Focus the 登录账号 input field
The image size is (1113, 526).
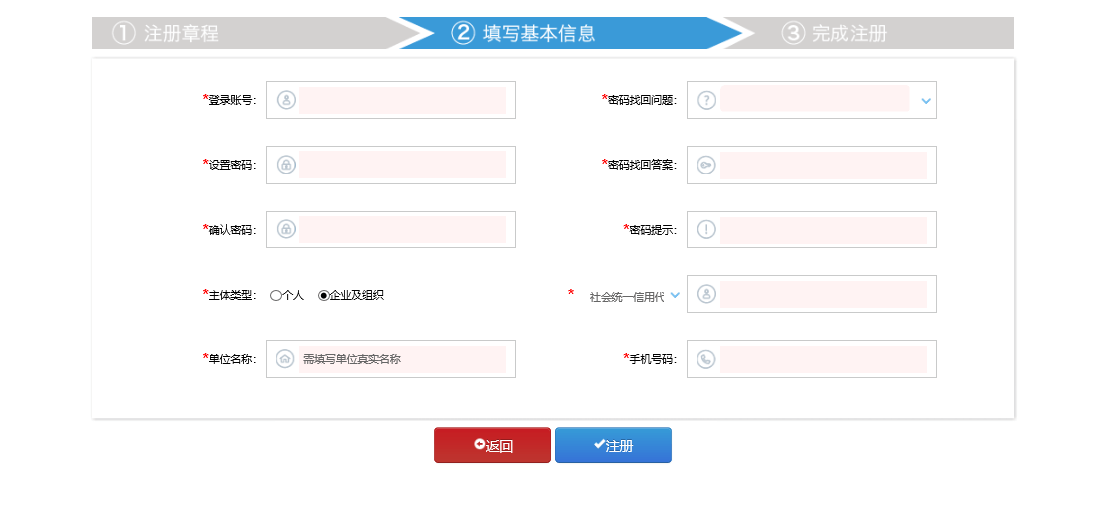pos(402,100)
